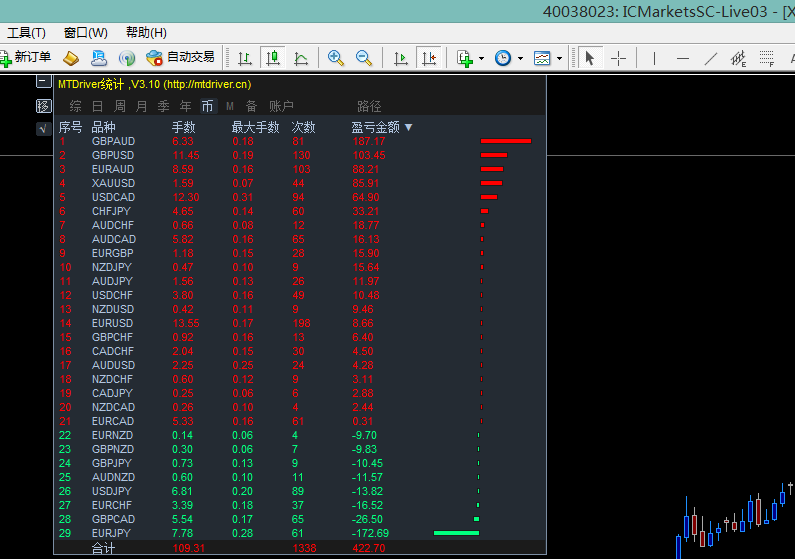Select the 币 symbol tab
Screen dimensions: 795x559
[208, 106]
